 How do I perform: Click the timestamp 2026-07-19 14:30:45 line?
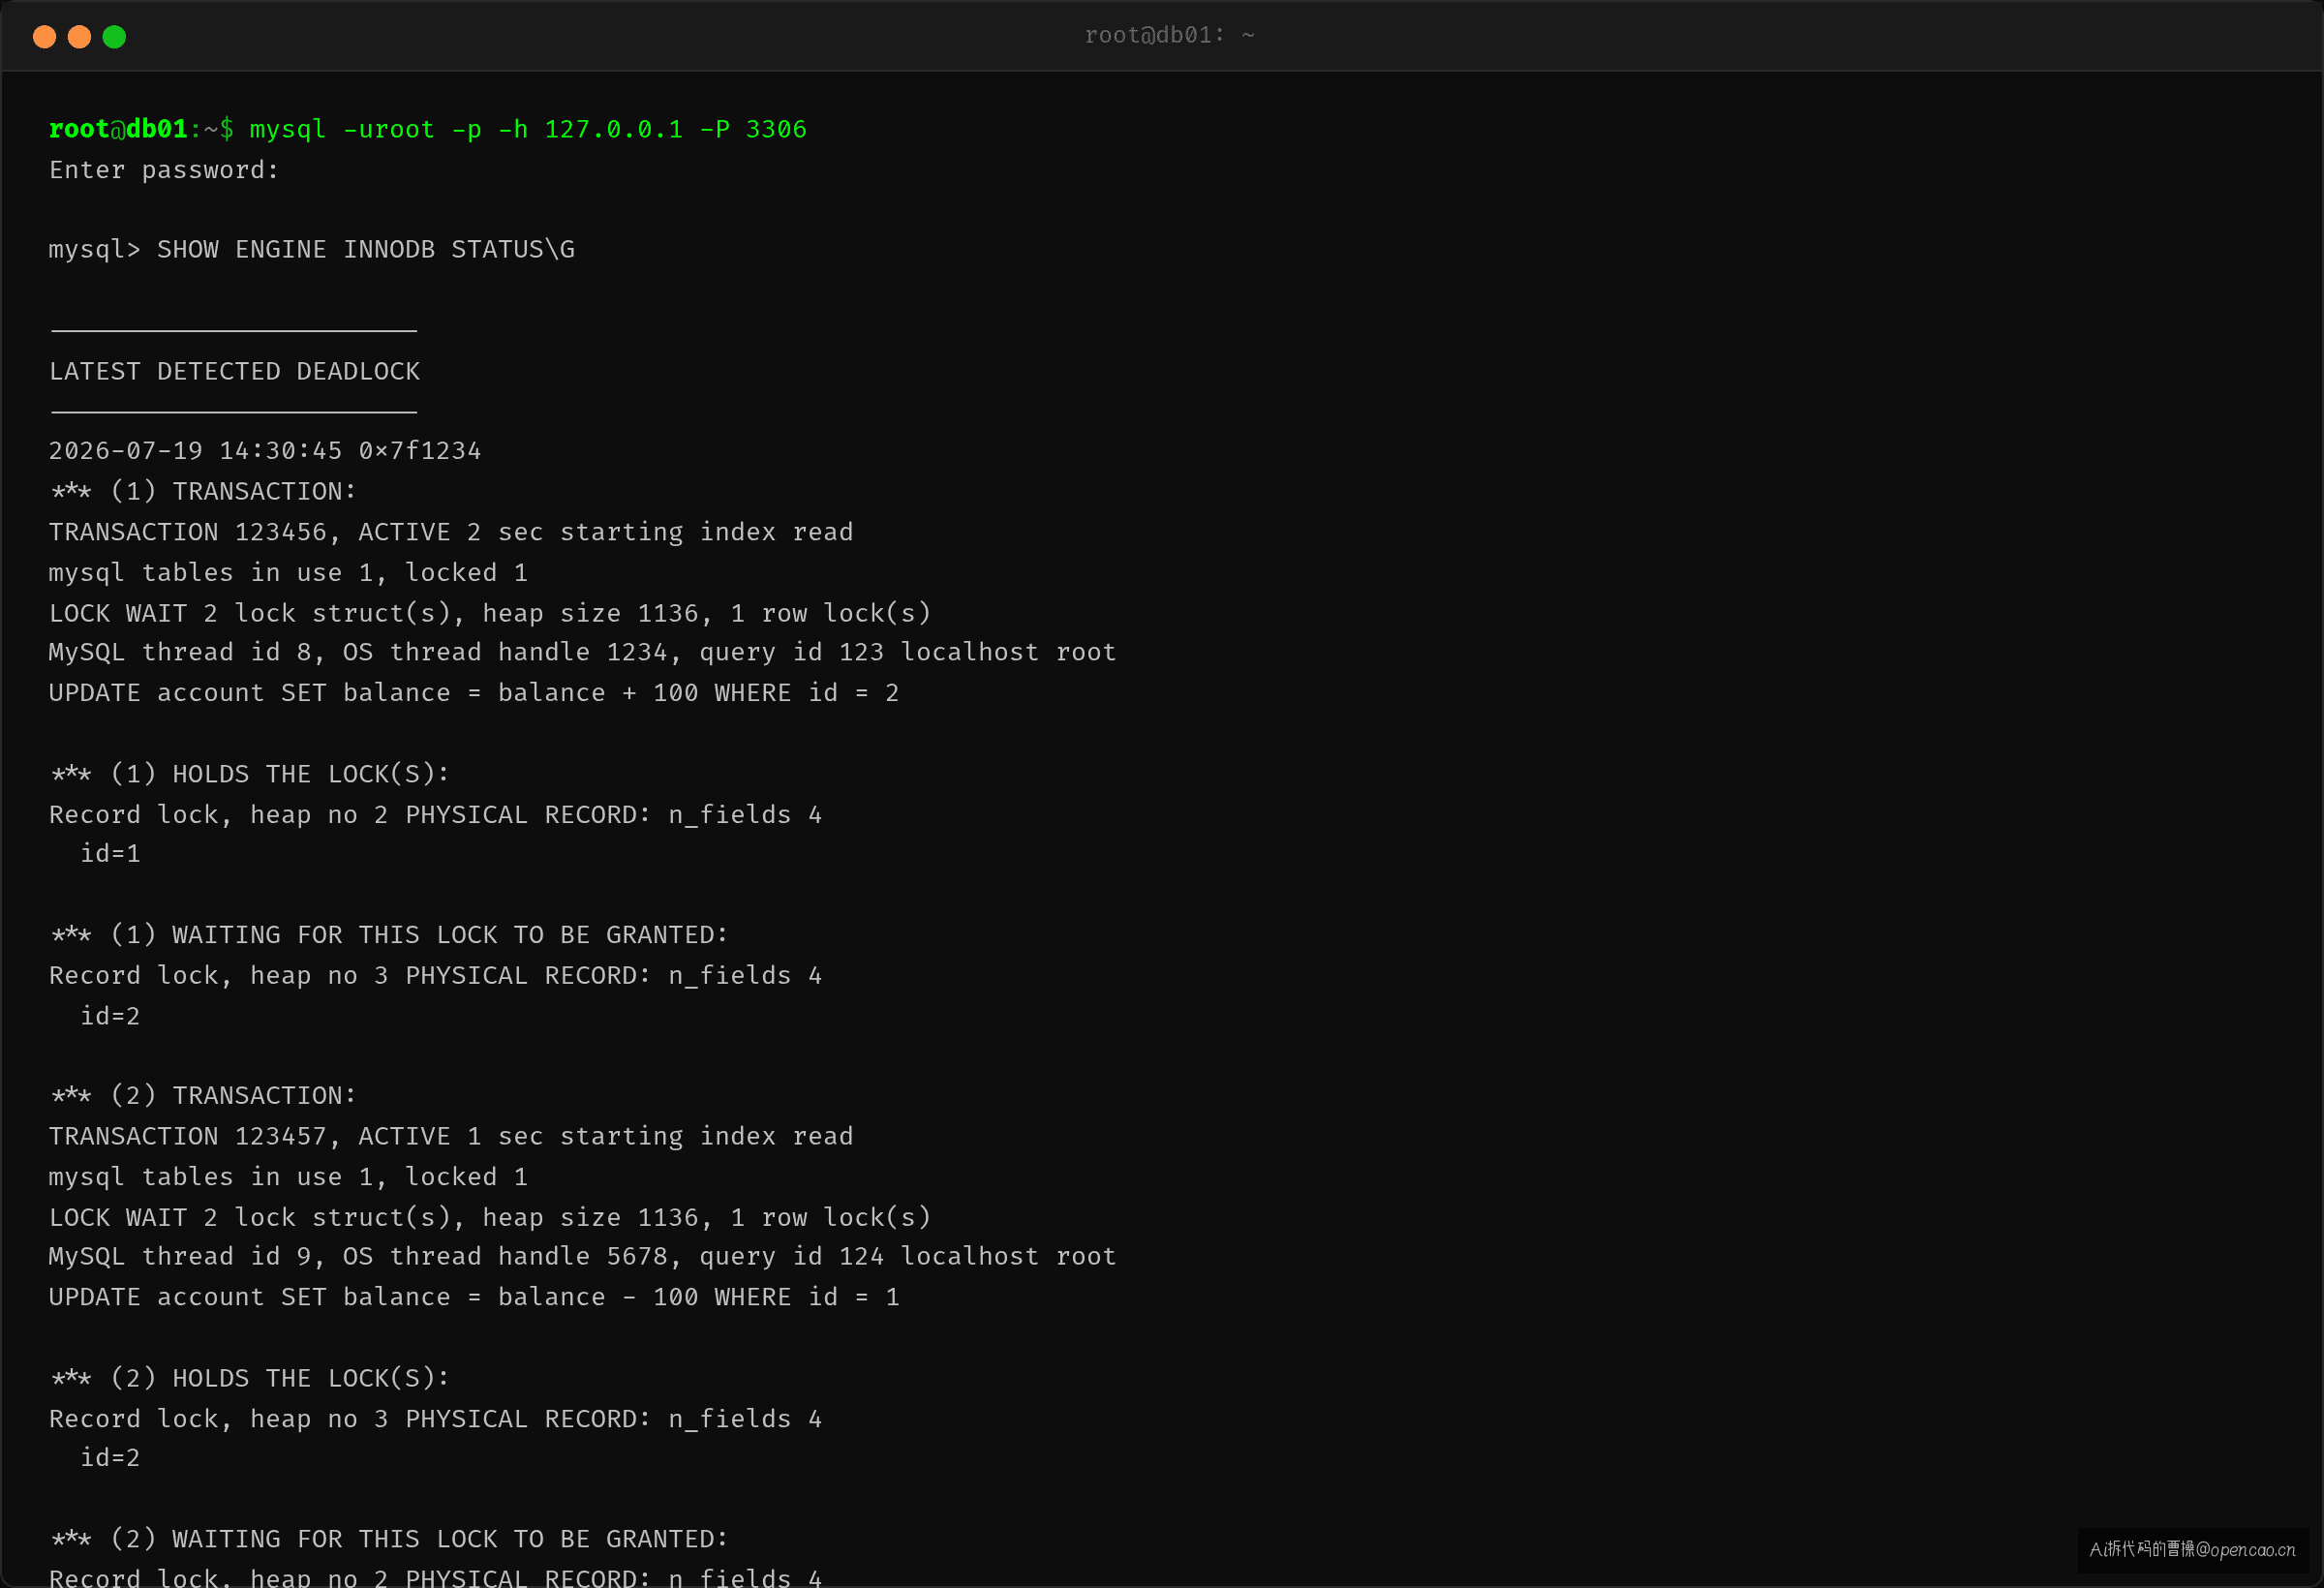point(265,451)
